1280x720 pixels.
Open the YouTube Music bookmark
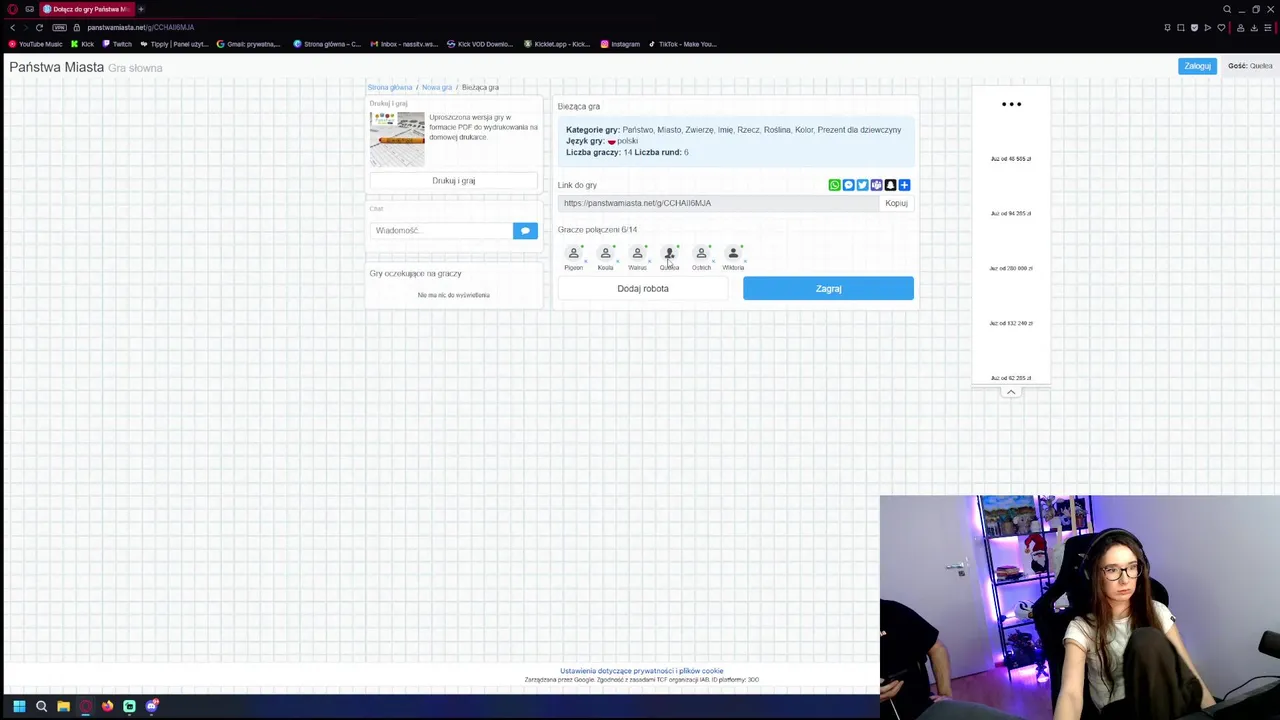click(x=35, y=44)
